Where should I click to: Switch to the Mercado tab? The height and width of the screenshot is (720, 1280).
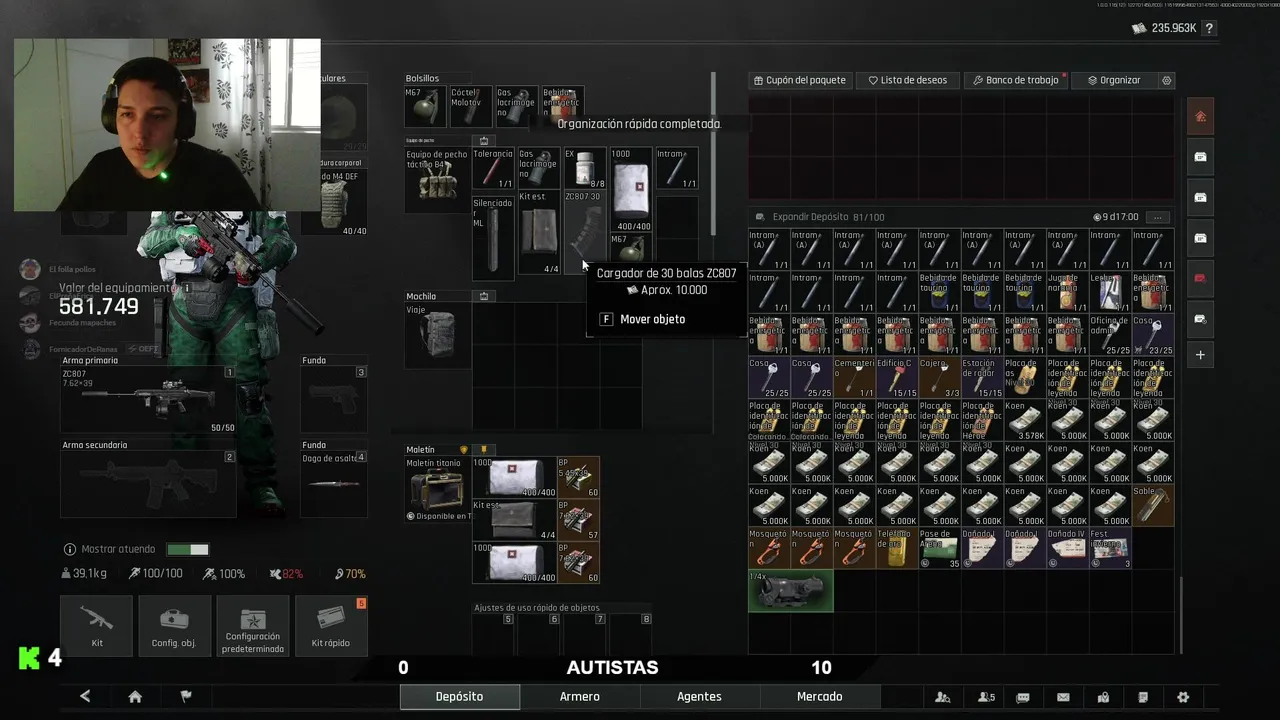tap(819, 697)
